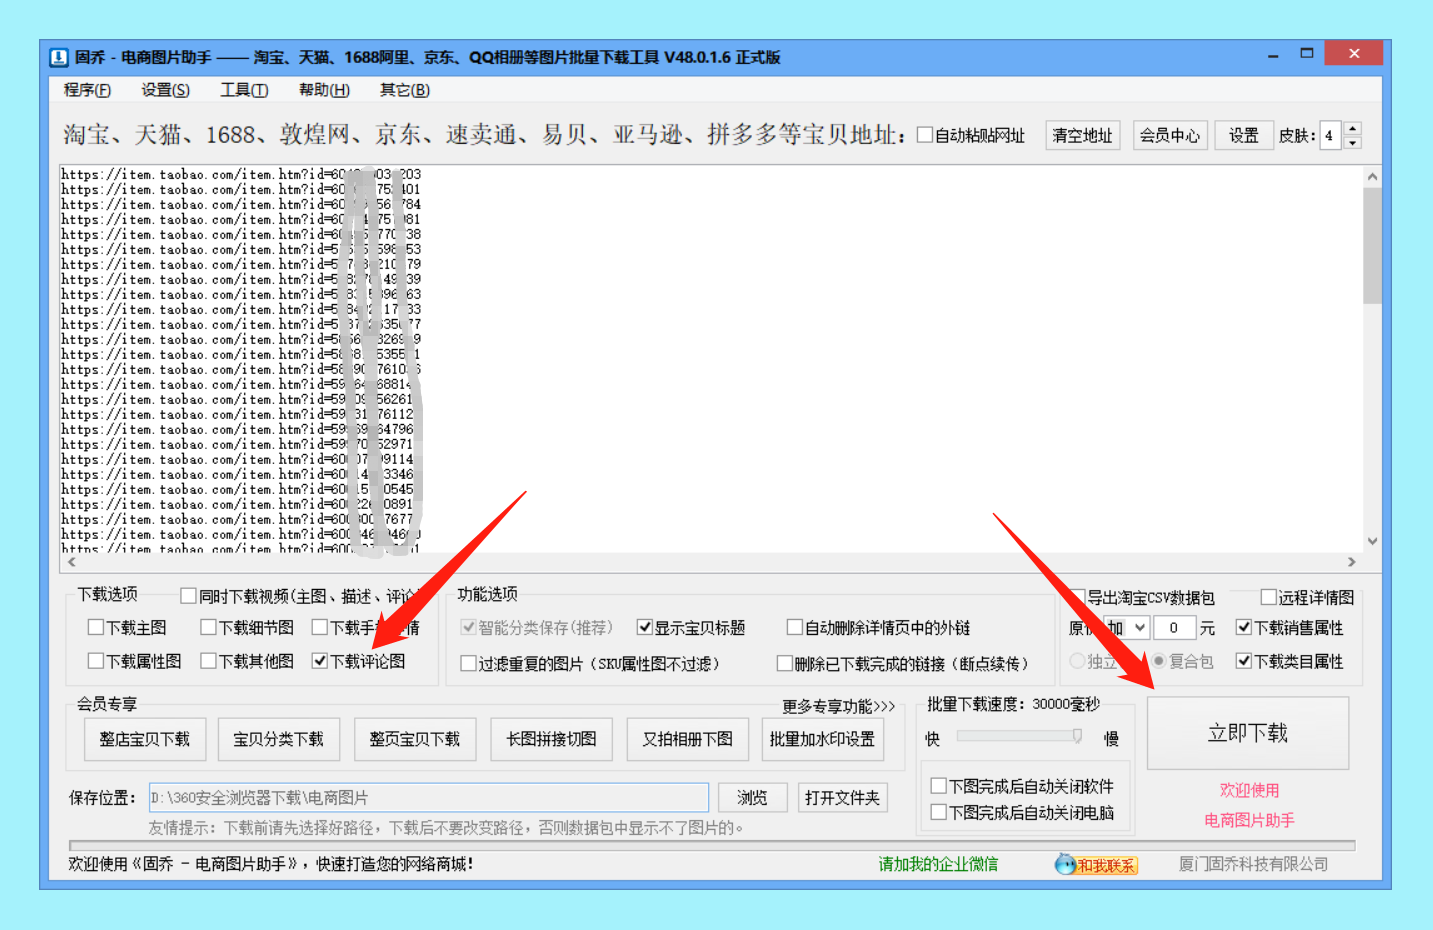The width and height of the screenshot is (1433, 930).
Task: Click the 清空地址 button
Action: [x=1083, y=135]
